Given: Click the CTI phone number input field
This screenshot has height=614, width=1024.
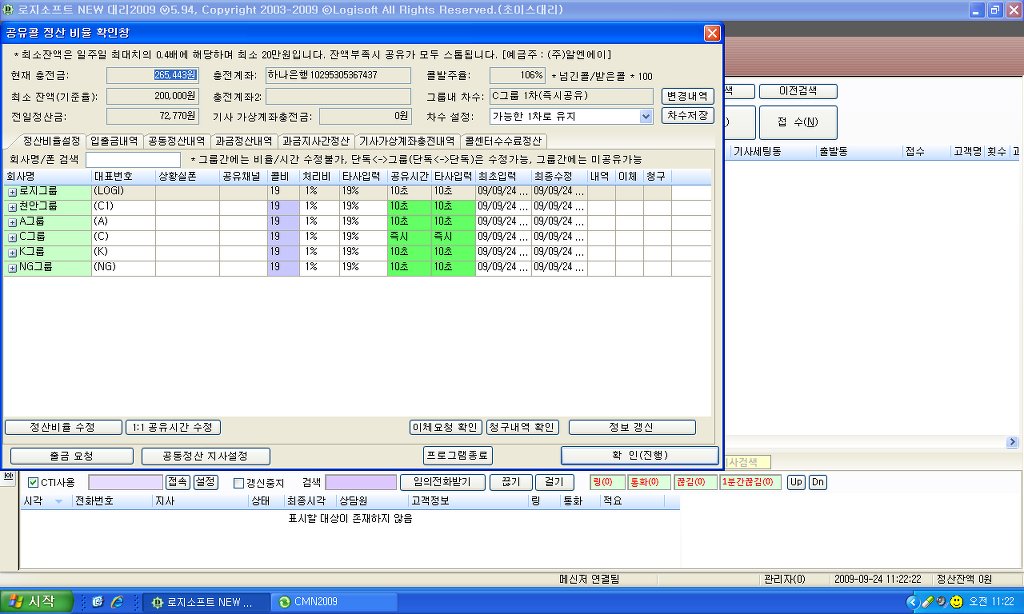Looking at the screenshot, I should pyautogui.click(x=125, y=482).
